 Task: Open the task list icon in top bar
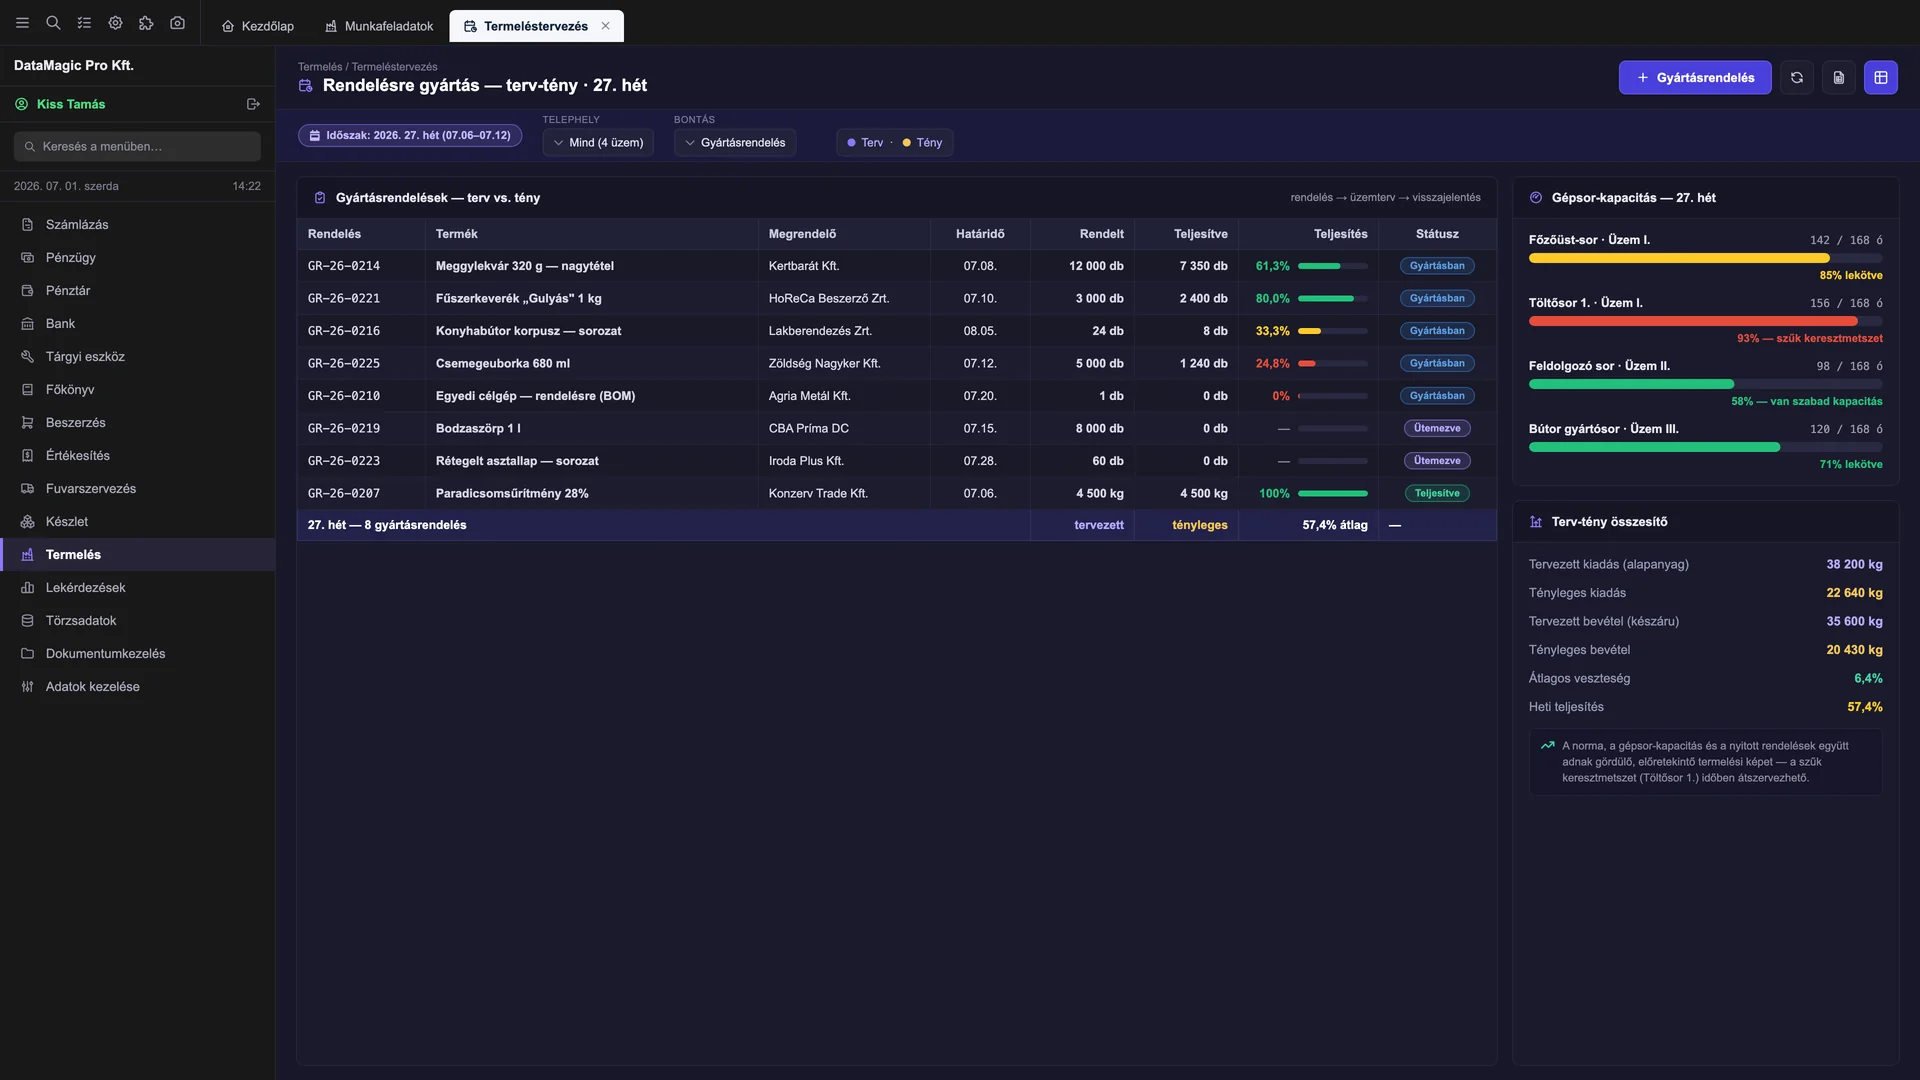pyautogui.click(x=84, y=23)
